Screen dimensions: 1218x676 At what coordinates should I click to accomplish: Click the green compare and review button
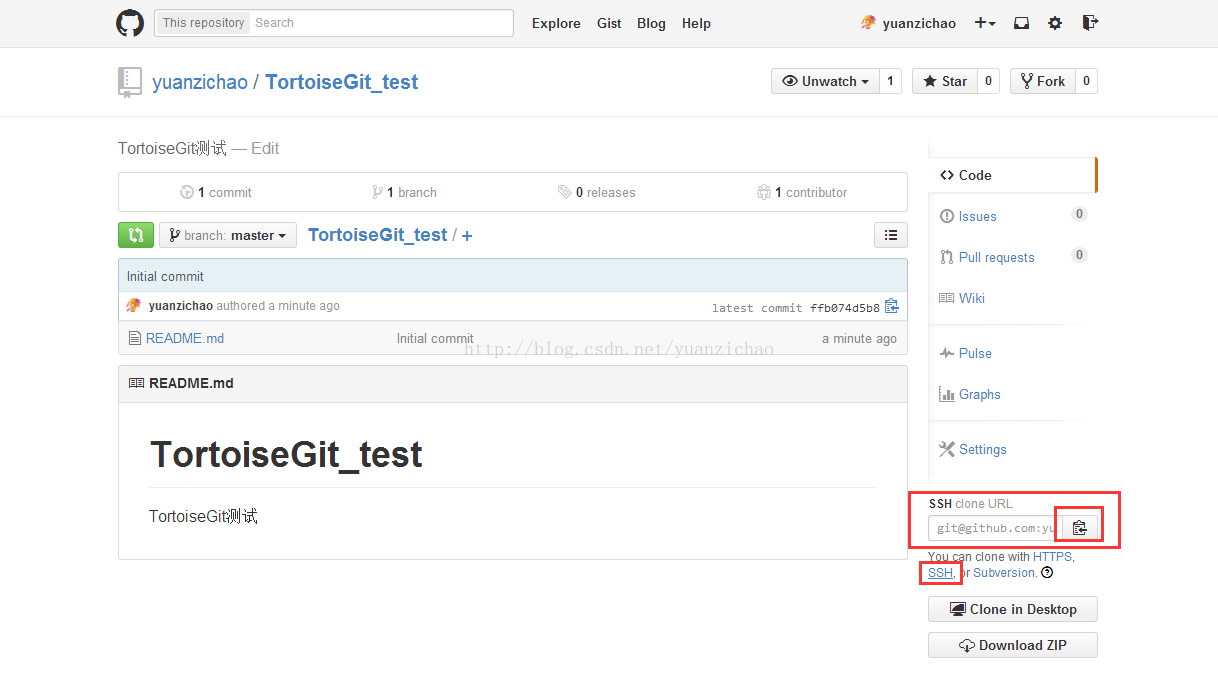click(x=136, y=235)
